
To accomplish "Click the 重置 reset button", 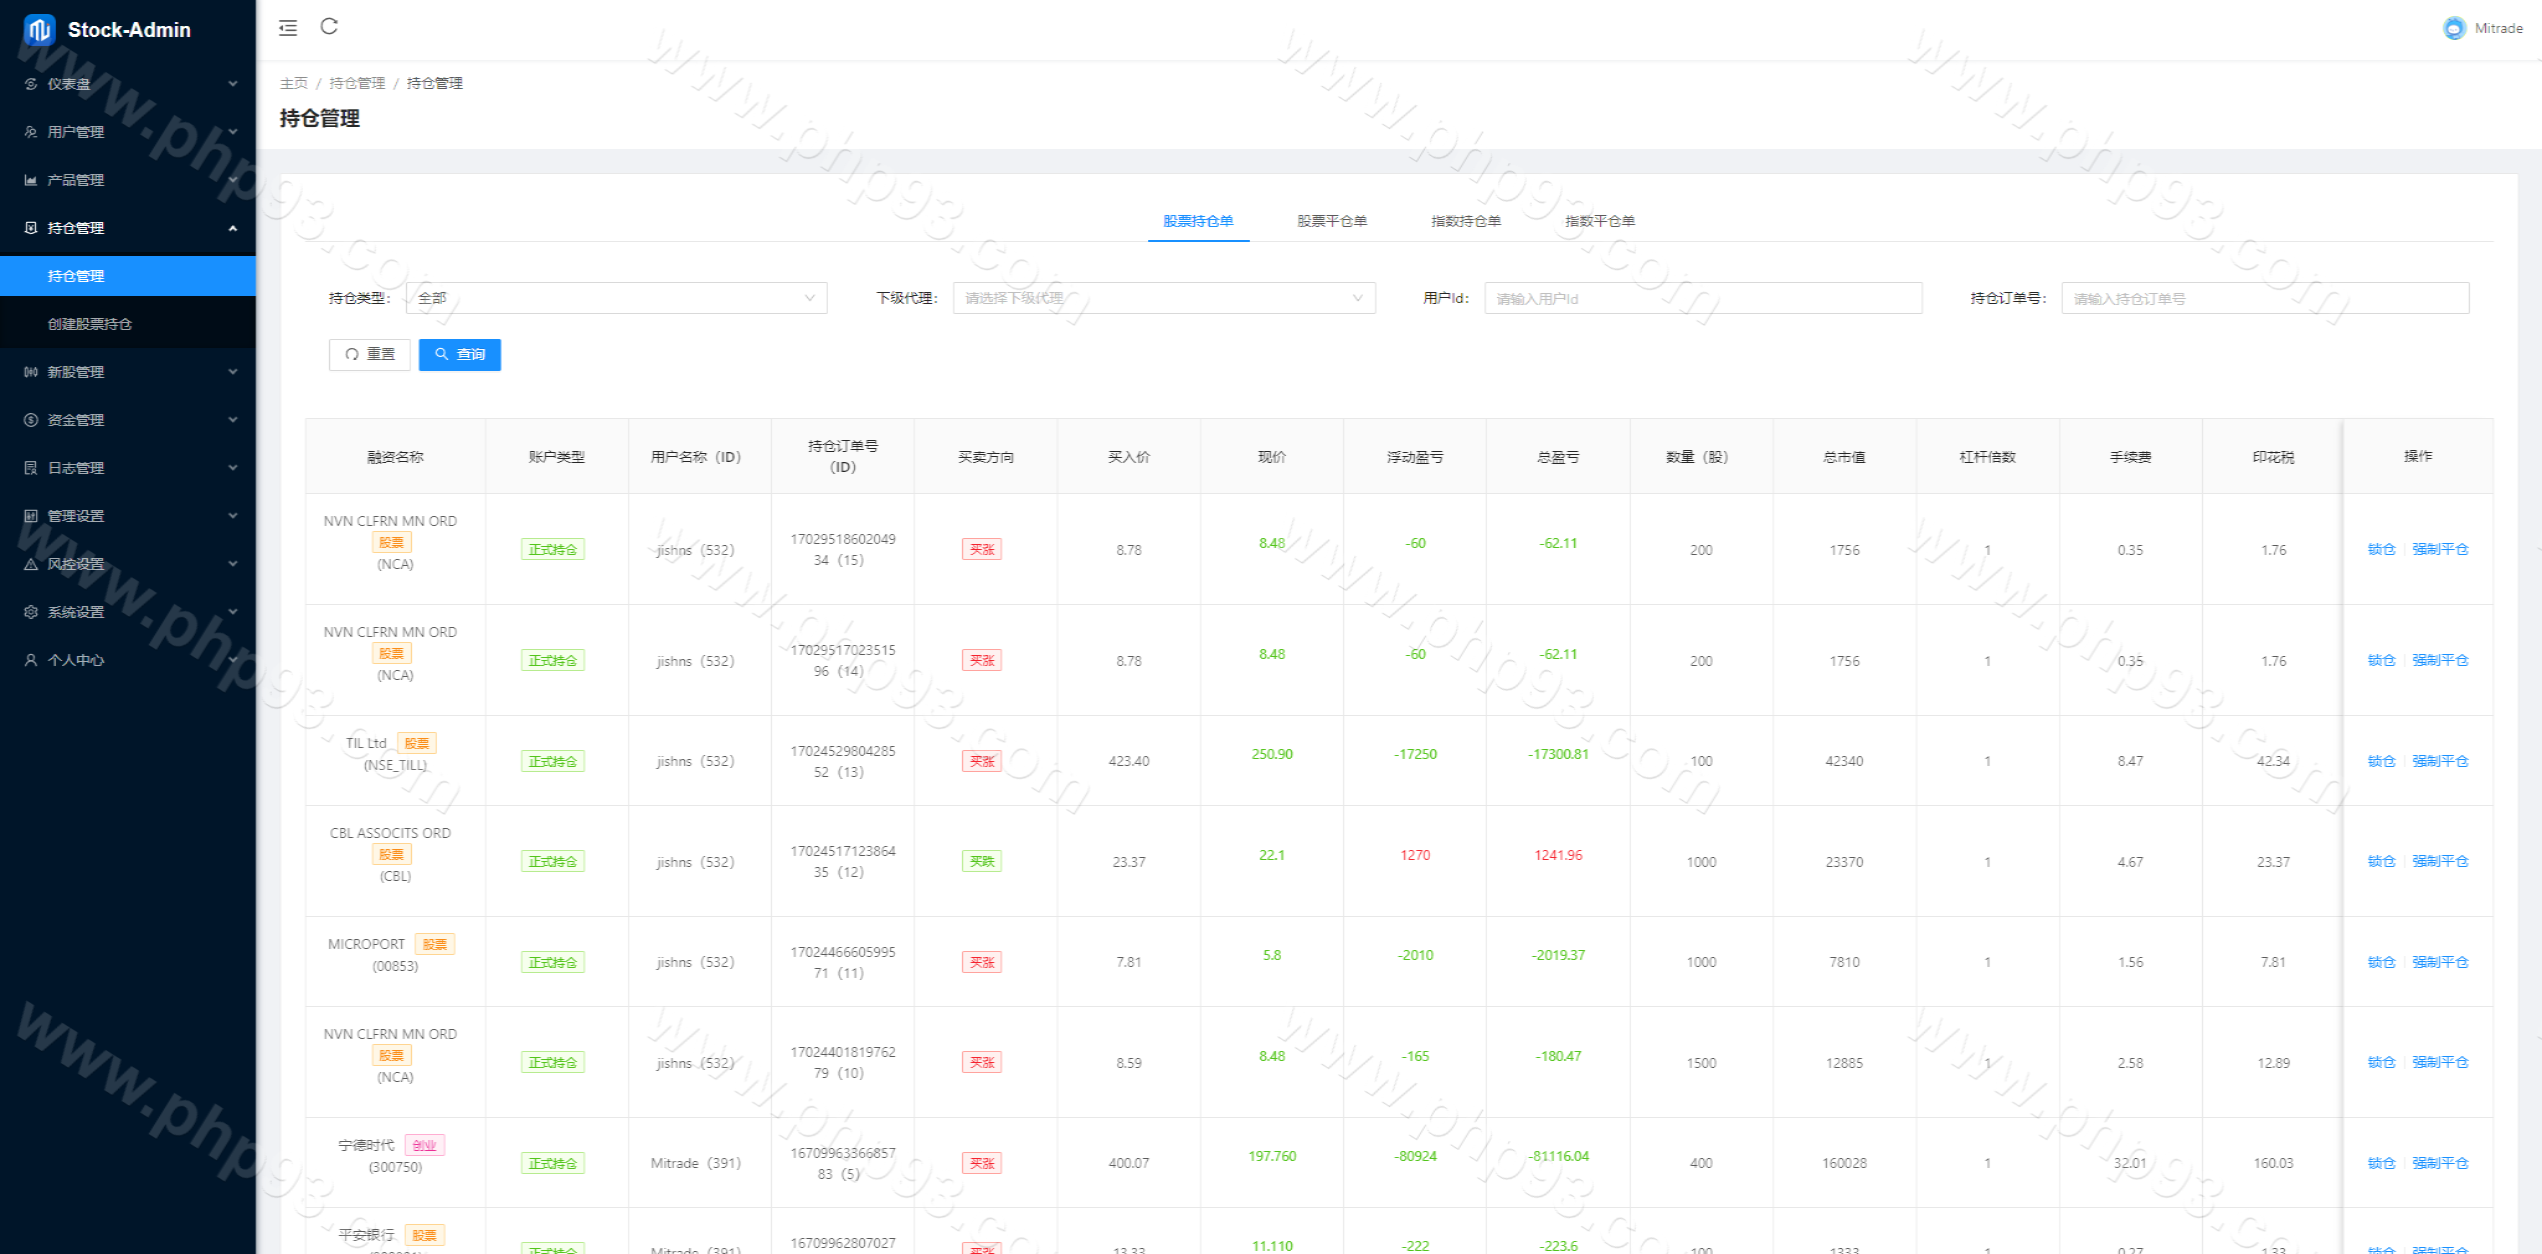I will 369,354.
